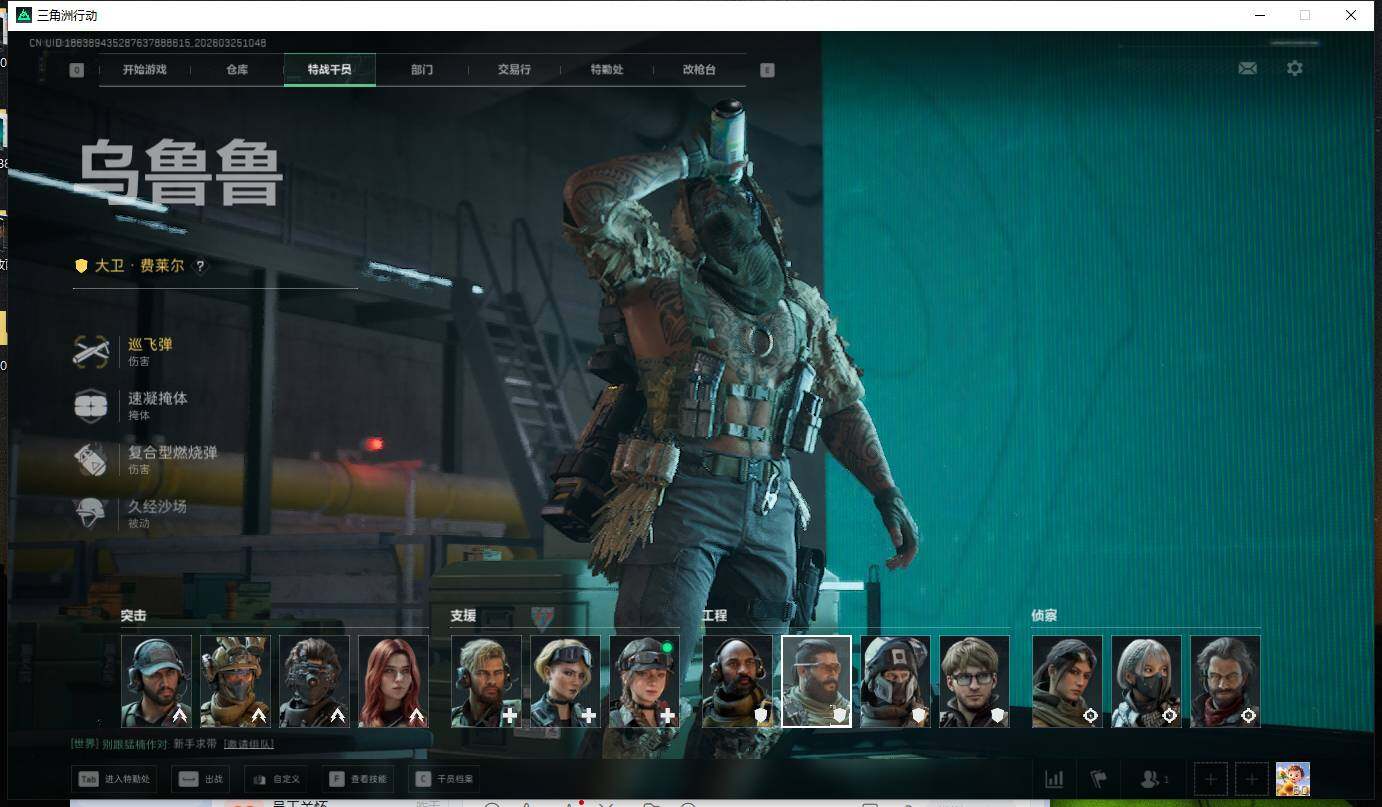The height and width of the screenshot is (807, 1382).
Task: Open settings with the gear icon
Action: point(1295,69)
